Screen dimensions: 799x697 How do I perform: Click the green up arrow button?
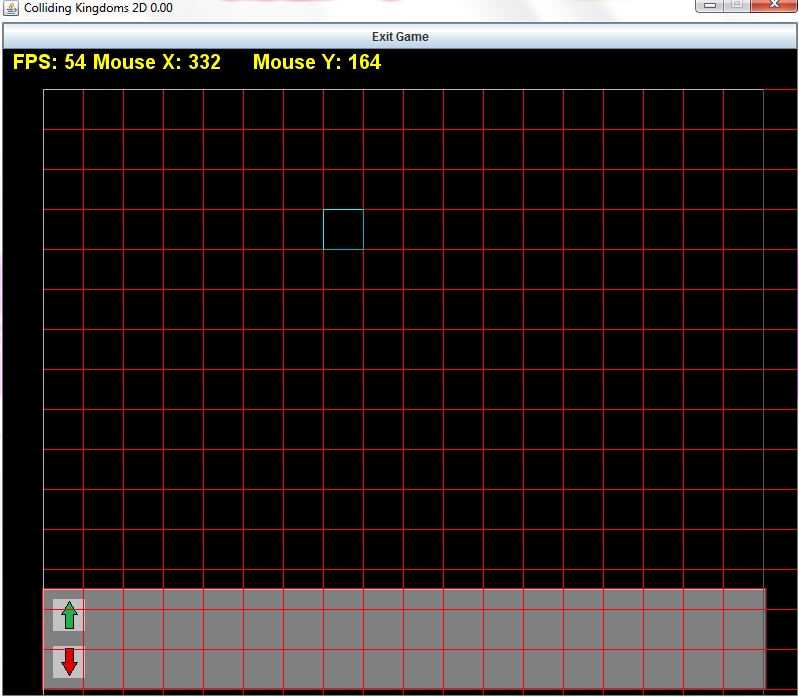click(x=69, y=615)
